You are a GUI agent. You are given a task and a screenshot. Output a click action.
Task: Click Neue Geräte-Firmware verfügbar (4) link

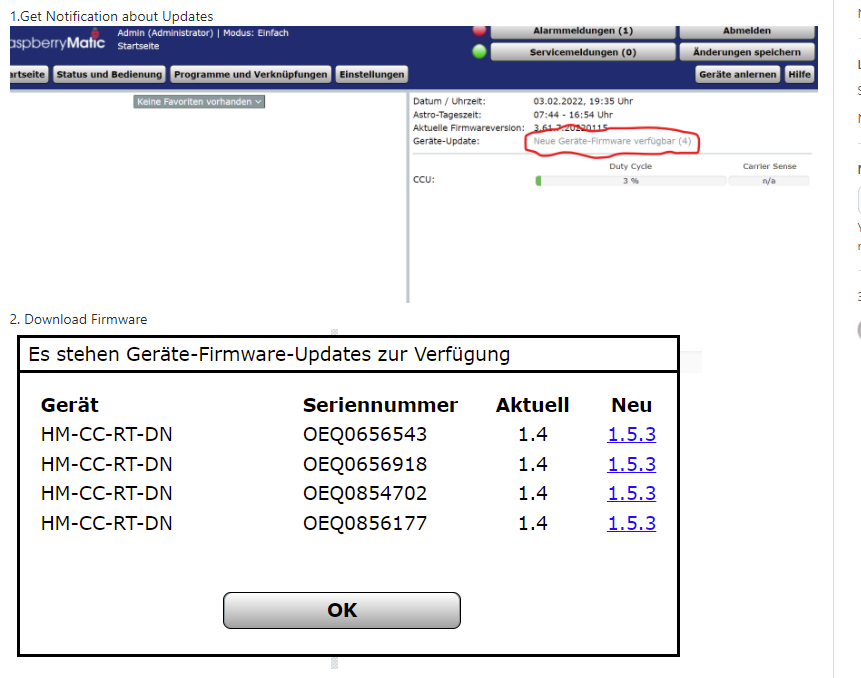[x=612, y=141]
